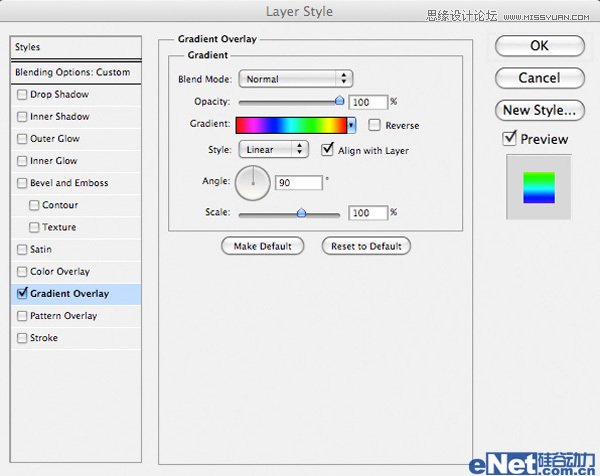Expand the gradient picker arrow
The image size is (600, 476).
(x=351, y=126)
